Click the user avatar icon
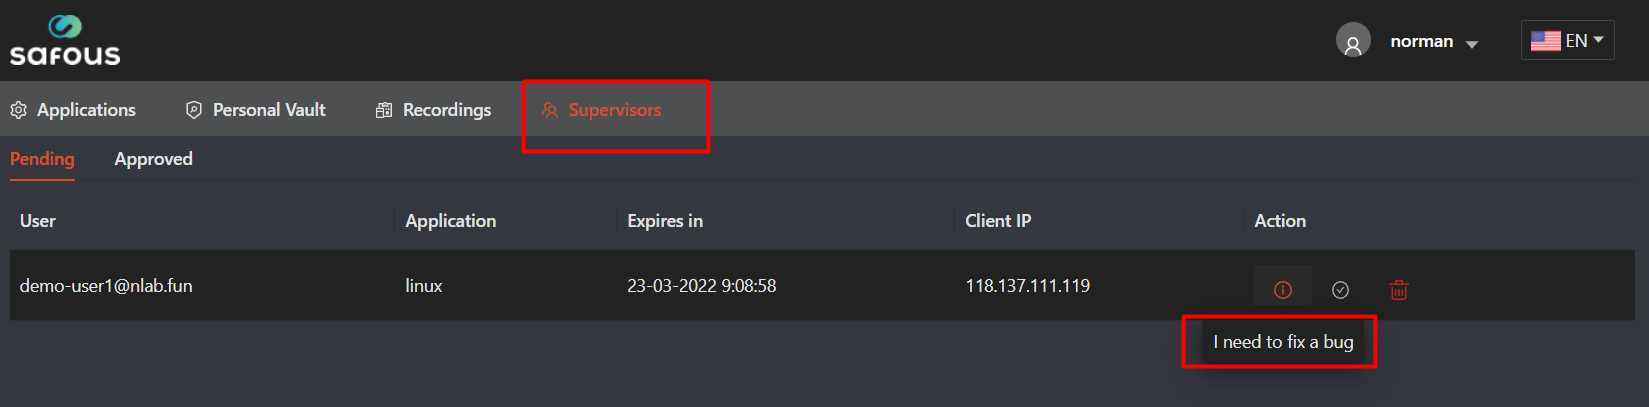1649x407 pixels. coord(1353,41)
